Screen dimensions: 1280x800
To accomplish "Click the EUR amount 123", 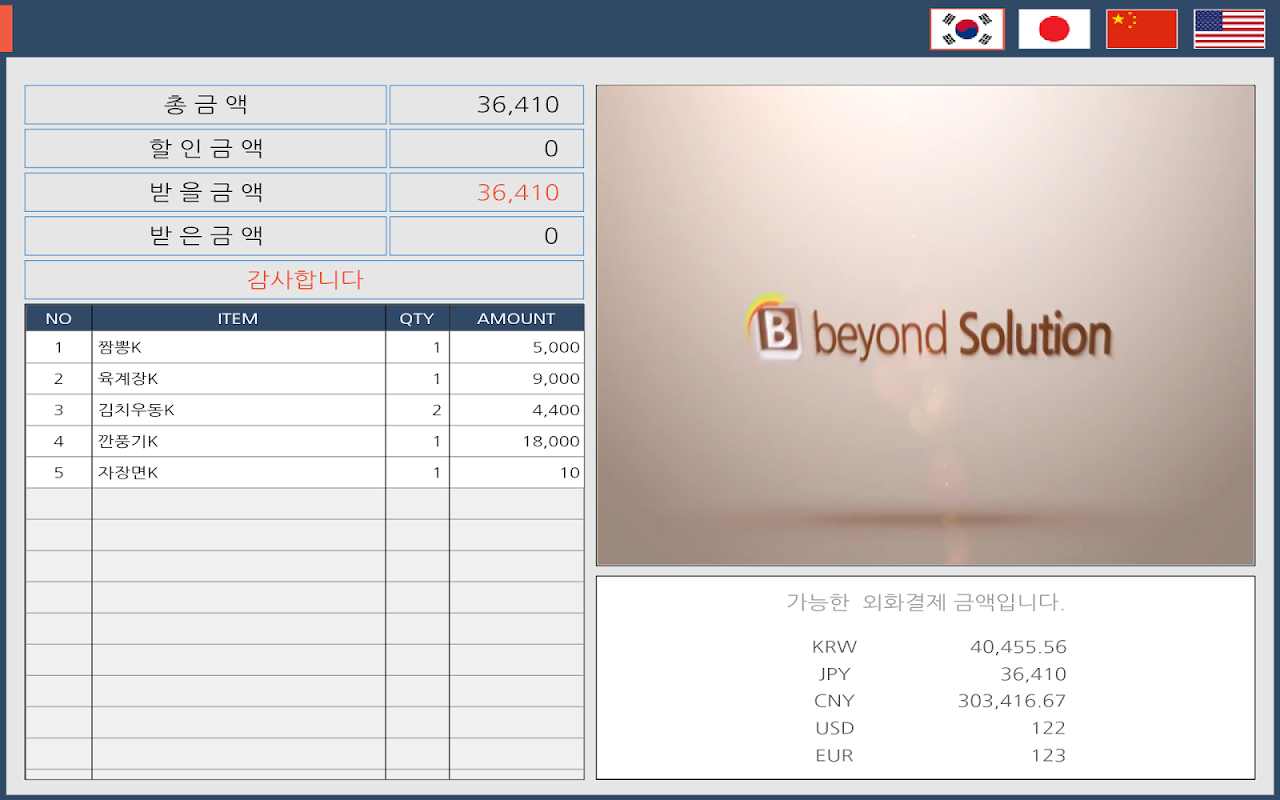I will point(1048,755).
